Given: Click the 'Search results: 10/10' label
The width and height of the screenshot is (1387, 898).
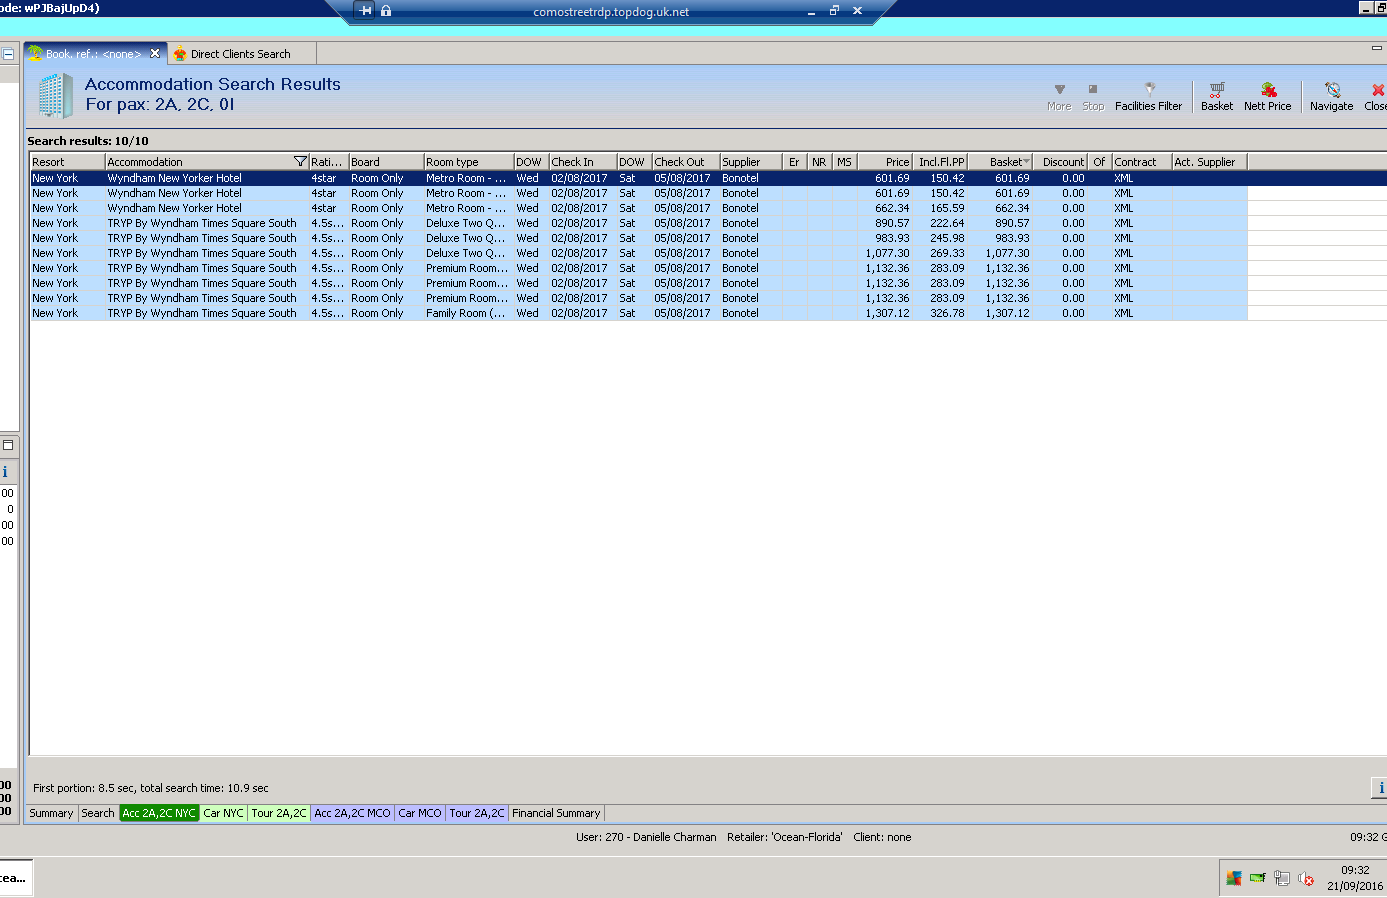Looking at the screenshot, I should (x=88, y=141).
